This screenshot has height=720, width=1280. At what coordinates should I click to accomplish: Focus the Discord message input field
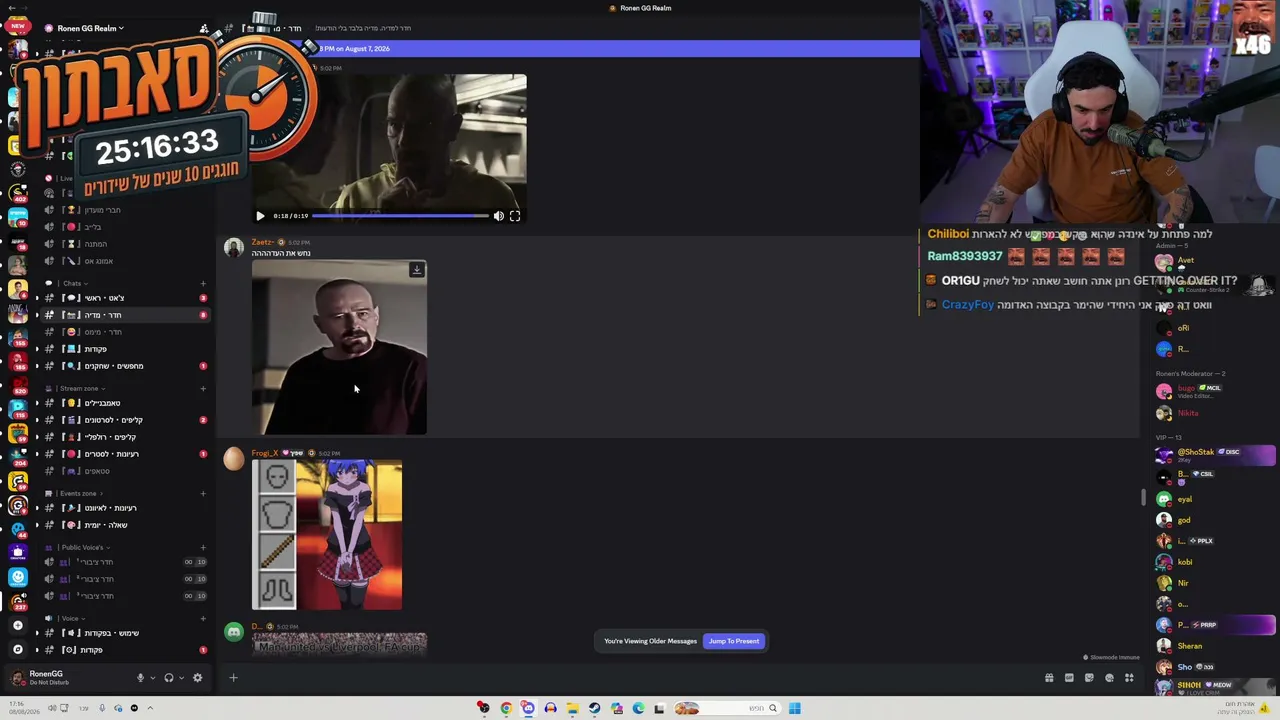(x=640, y=678)
